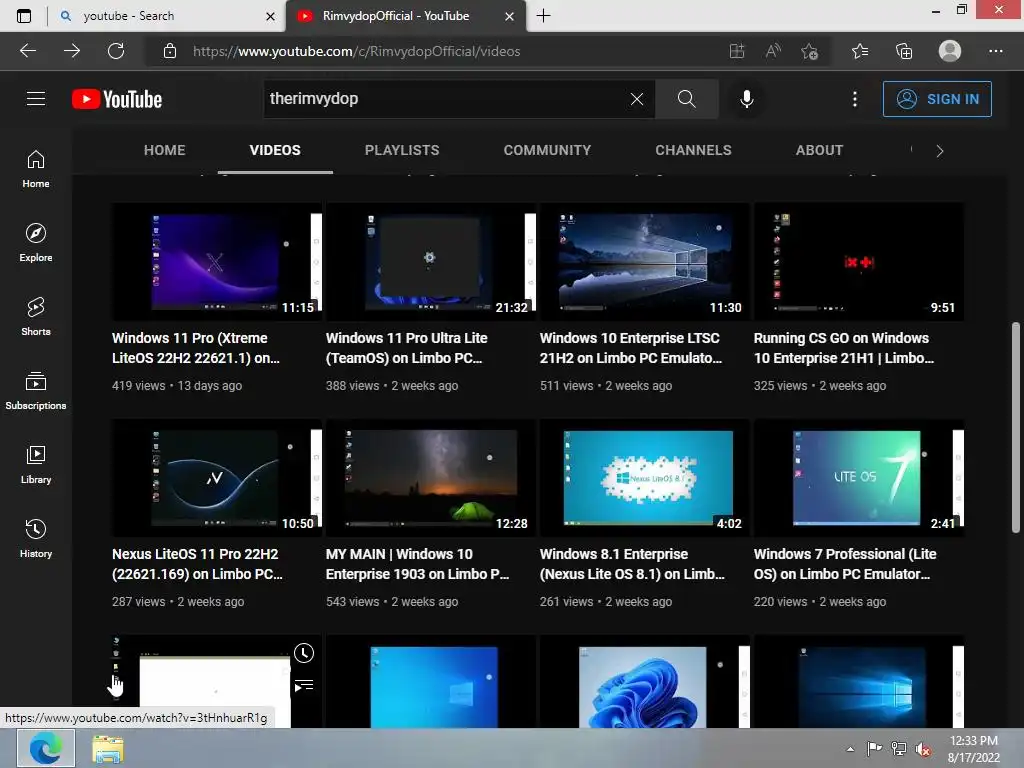The width and height of the screenshot is (1024, 768).
Task: Go forward with the browser forward arrow
Action: pyautogui.click(x=72, y=51)
